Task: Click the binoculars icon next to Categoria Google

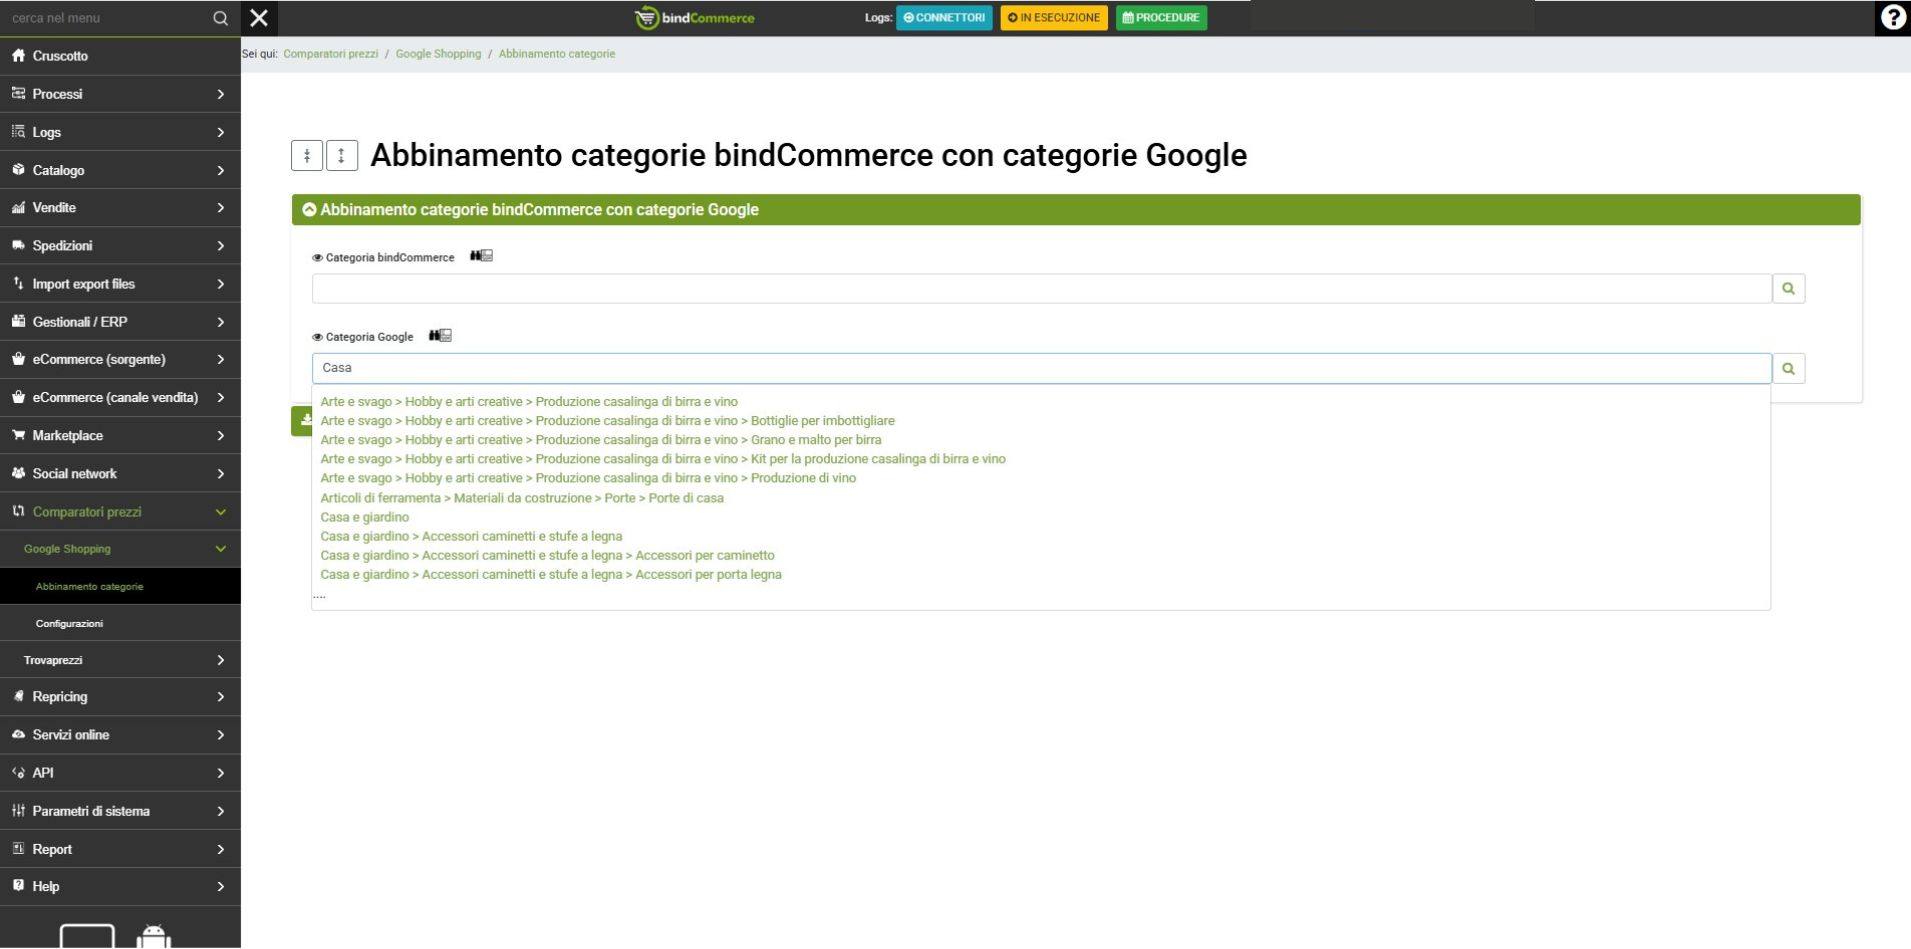Action: point(440,336)
